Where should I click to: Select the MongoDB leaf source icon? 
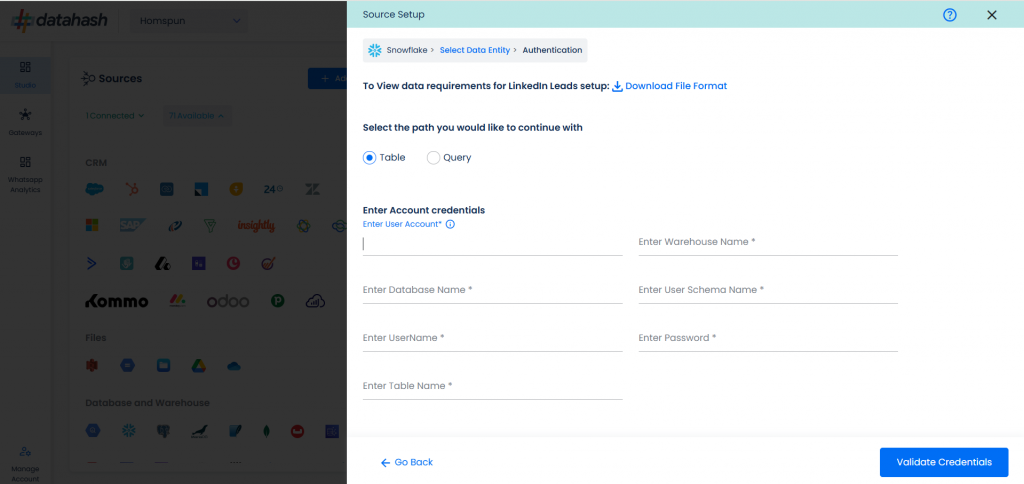(266, 431)
